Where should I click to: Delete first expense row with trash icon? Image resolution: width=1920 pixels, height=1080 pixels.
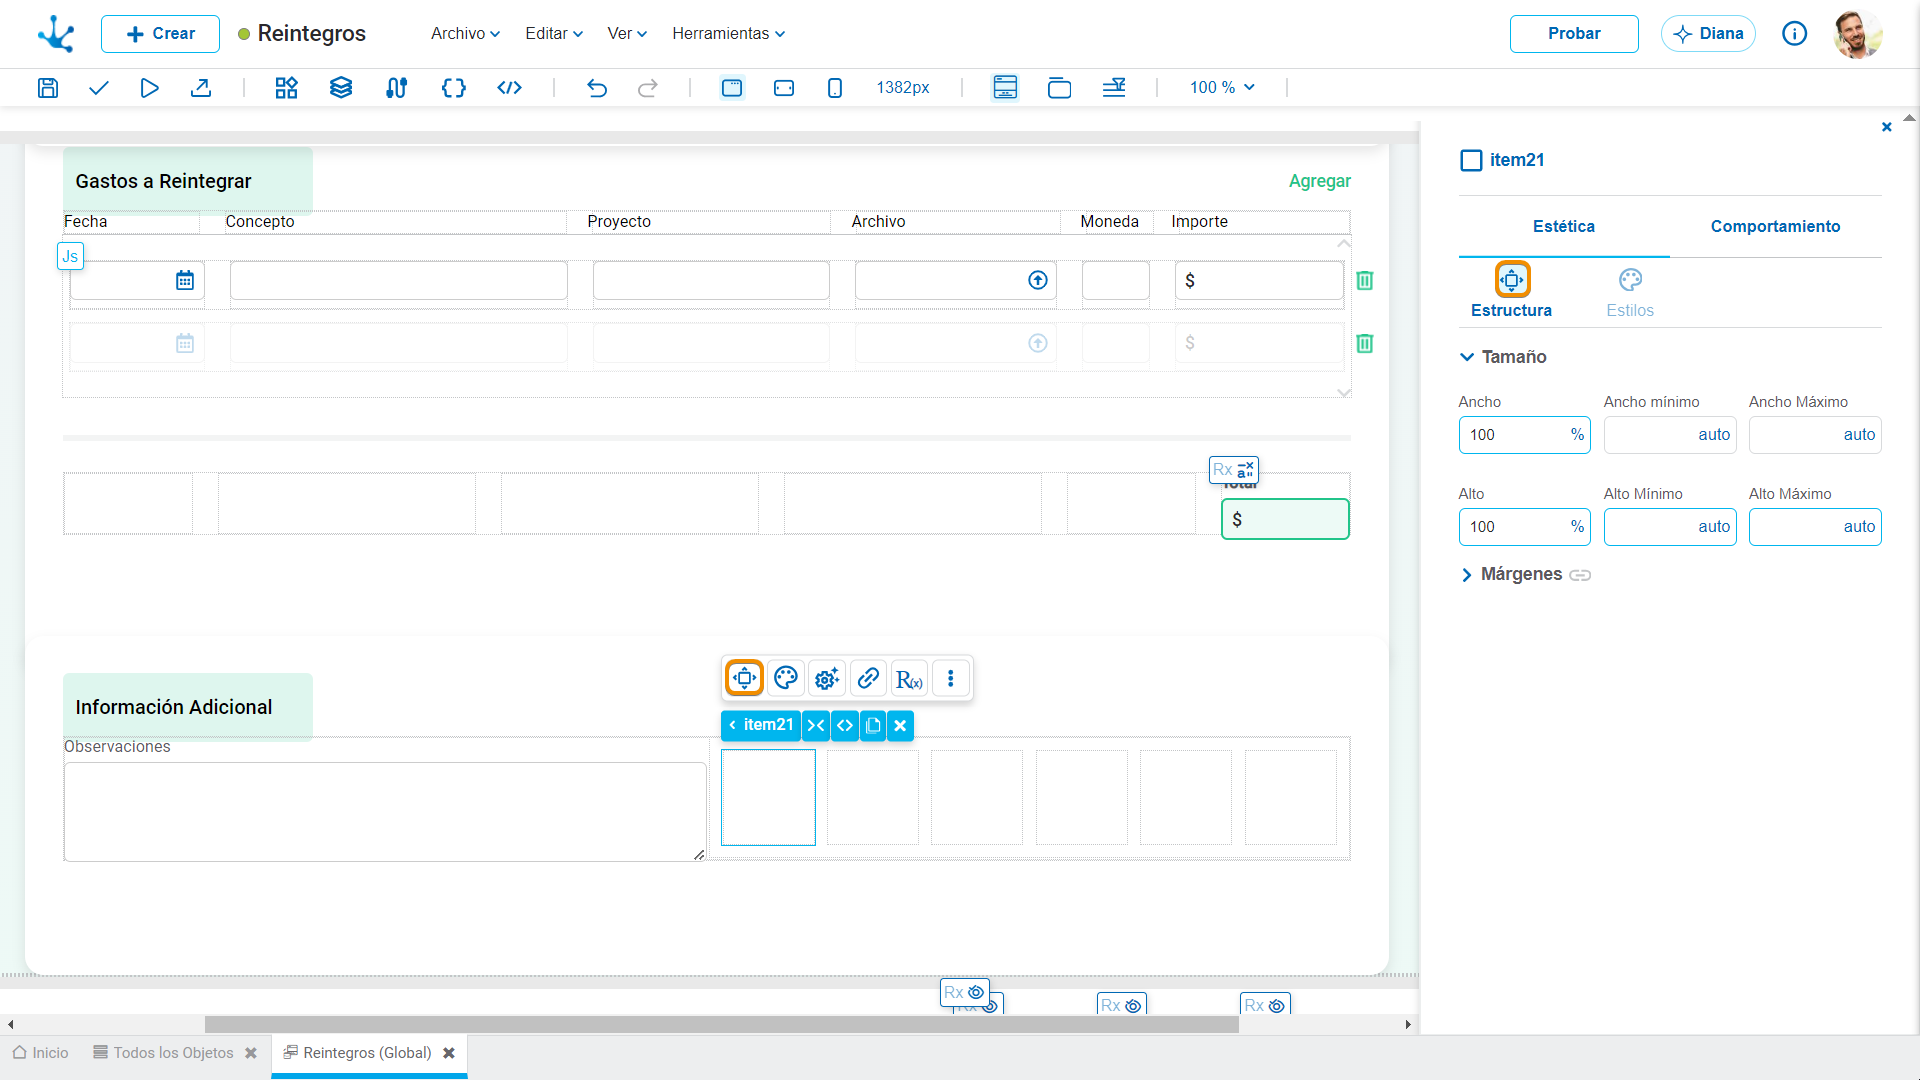[x=1365, y=281]
